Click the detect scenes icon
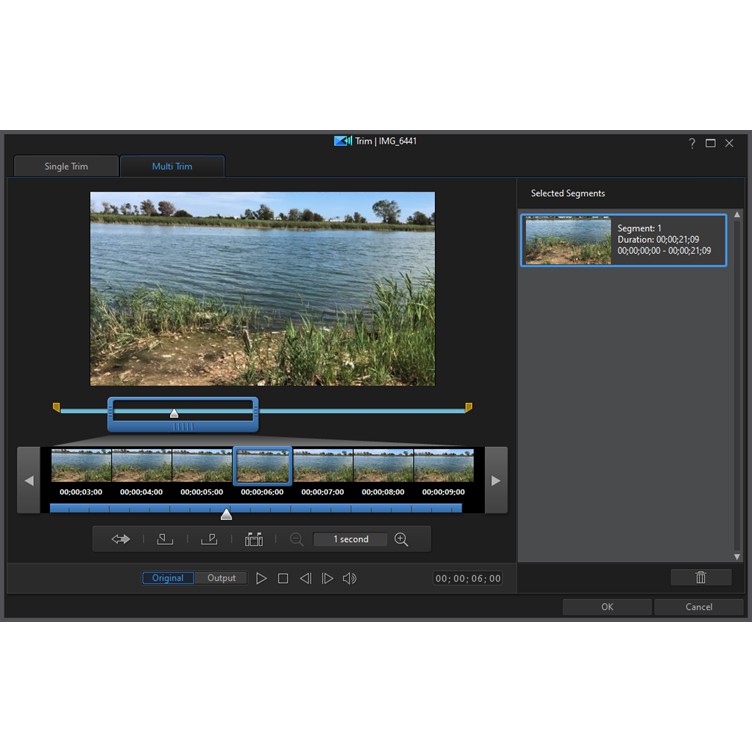Image resolution: width=752 pixels, height=752 pixels. 254,539
